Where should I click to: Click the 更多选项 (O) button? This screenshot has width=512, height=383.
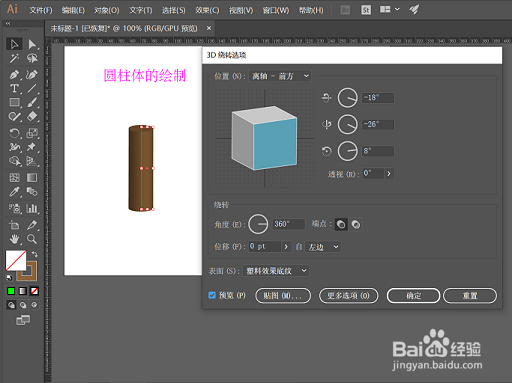coord(349,296)
